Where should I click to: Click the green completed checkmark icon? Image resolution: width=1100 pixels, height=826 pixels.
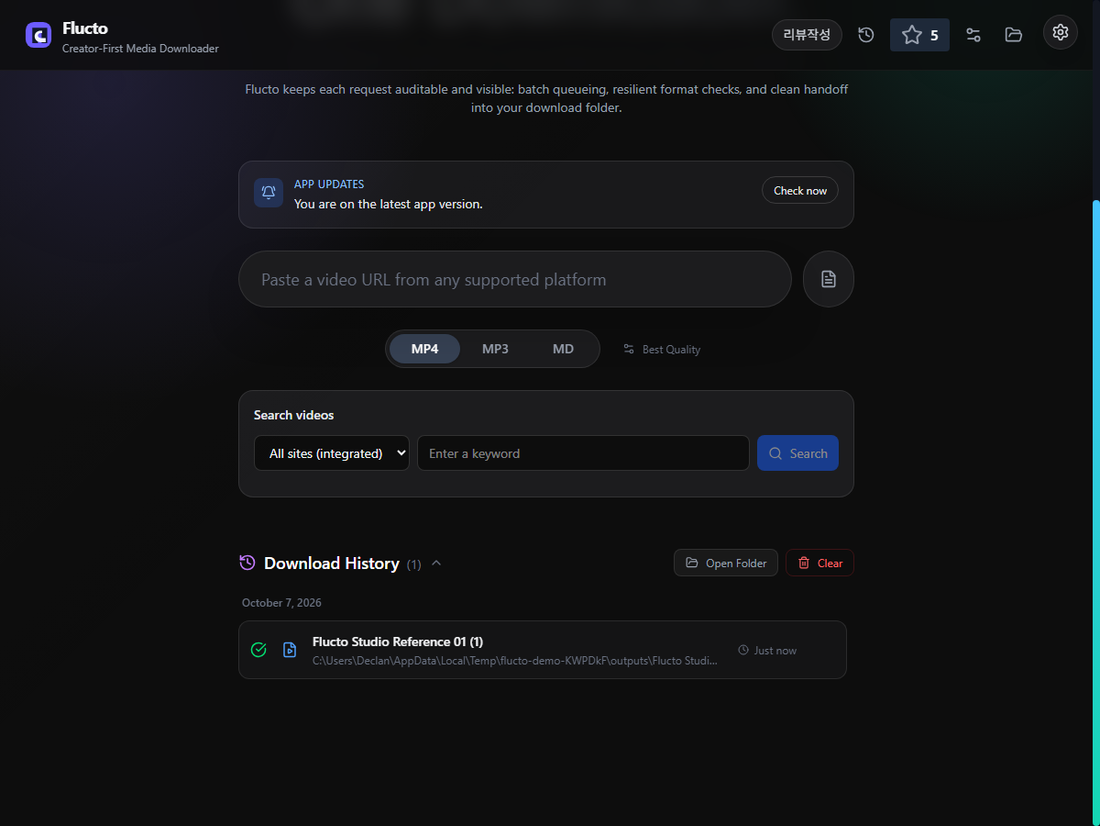(258, 650)
